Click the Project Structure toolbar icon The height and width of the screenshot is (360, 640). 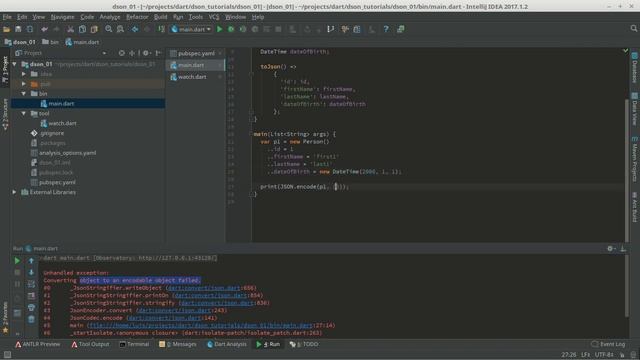pos(357,29)
